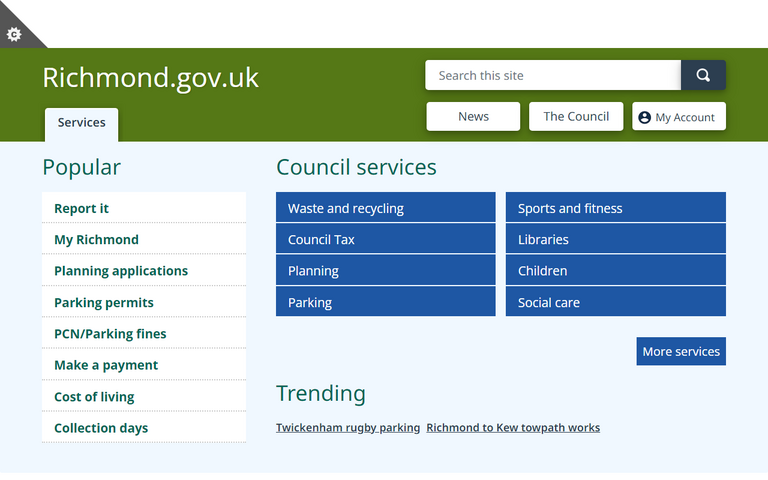Open the settings gear in corner

pyautogui.click(x=14, y=34)
